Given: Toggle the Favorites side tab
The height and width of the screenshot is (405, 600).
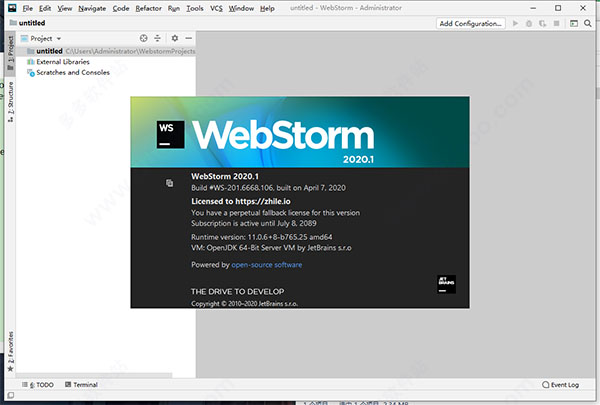Looking at the screenshot, I should 10,351.
